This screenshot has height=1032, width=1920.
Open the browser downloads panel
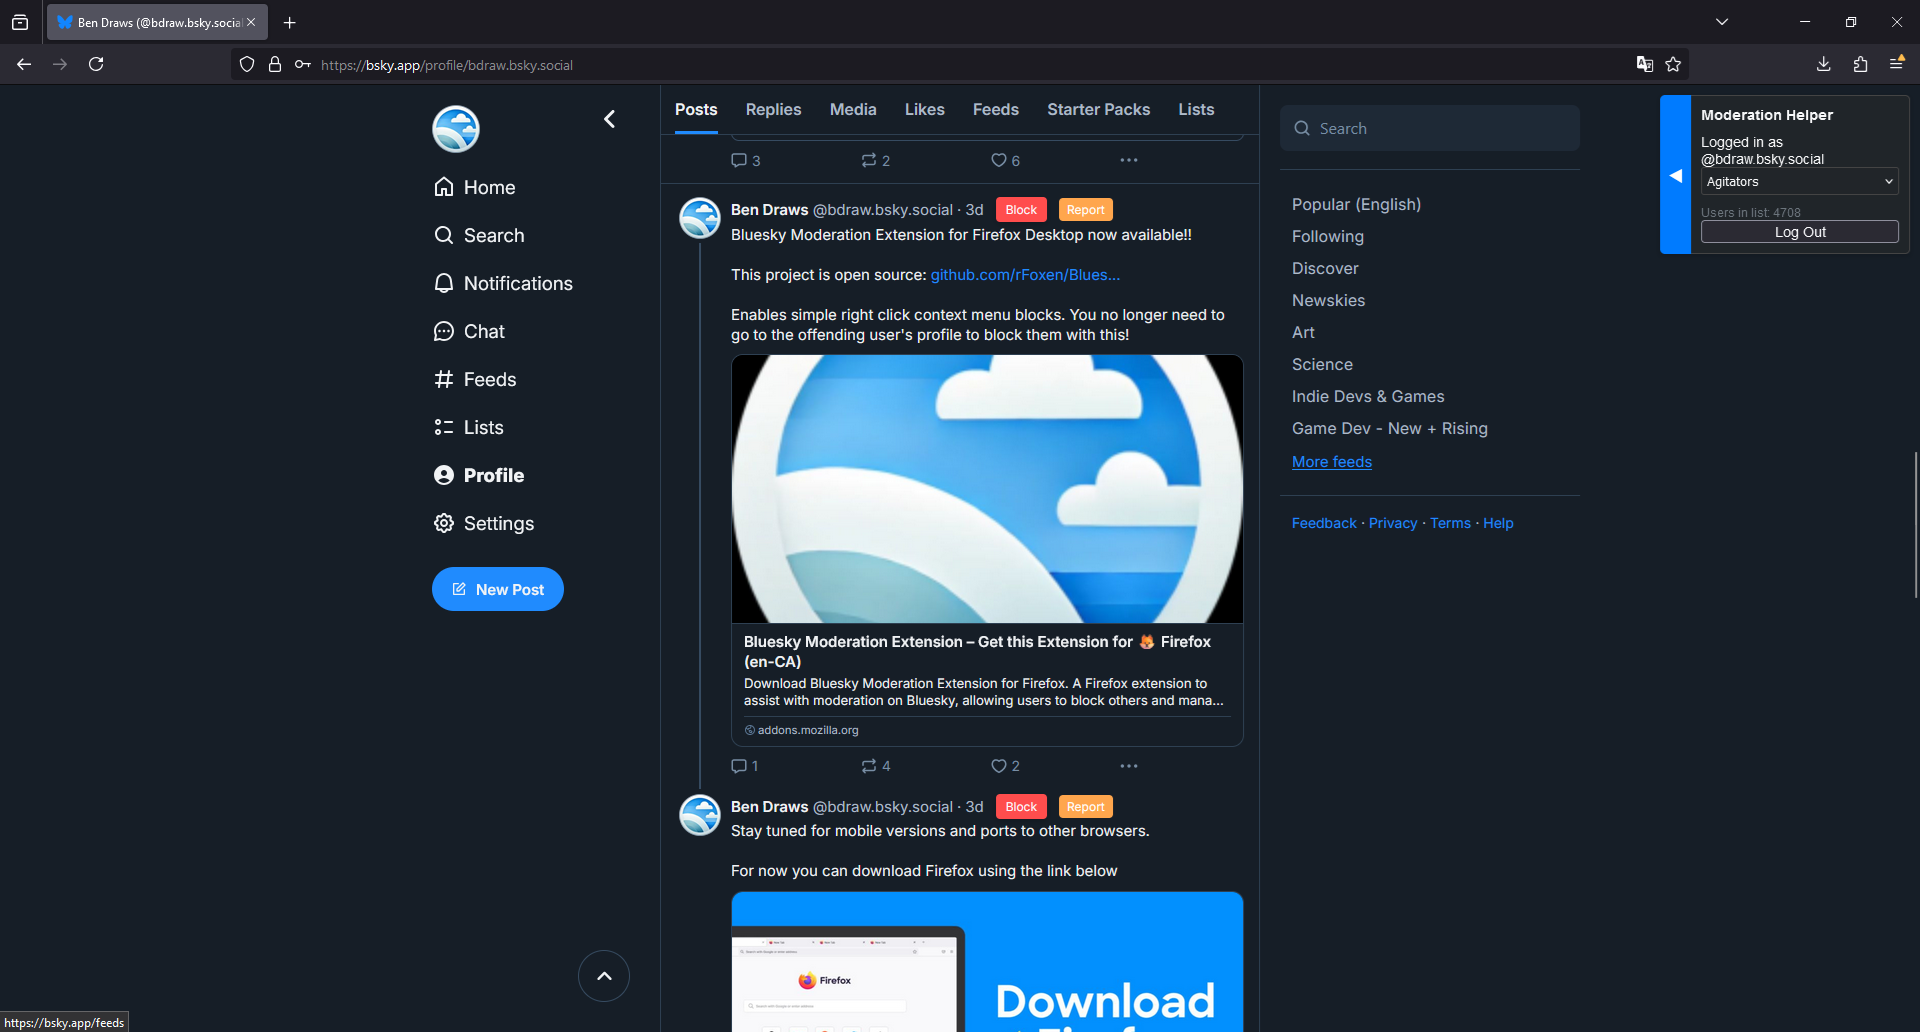click(x=1823, y=64)
